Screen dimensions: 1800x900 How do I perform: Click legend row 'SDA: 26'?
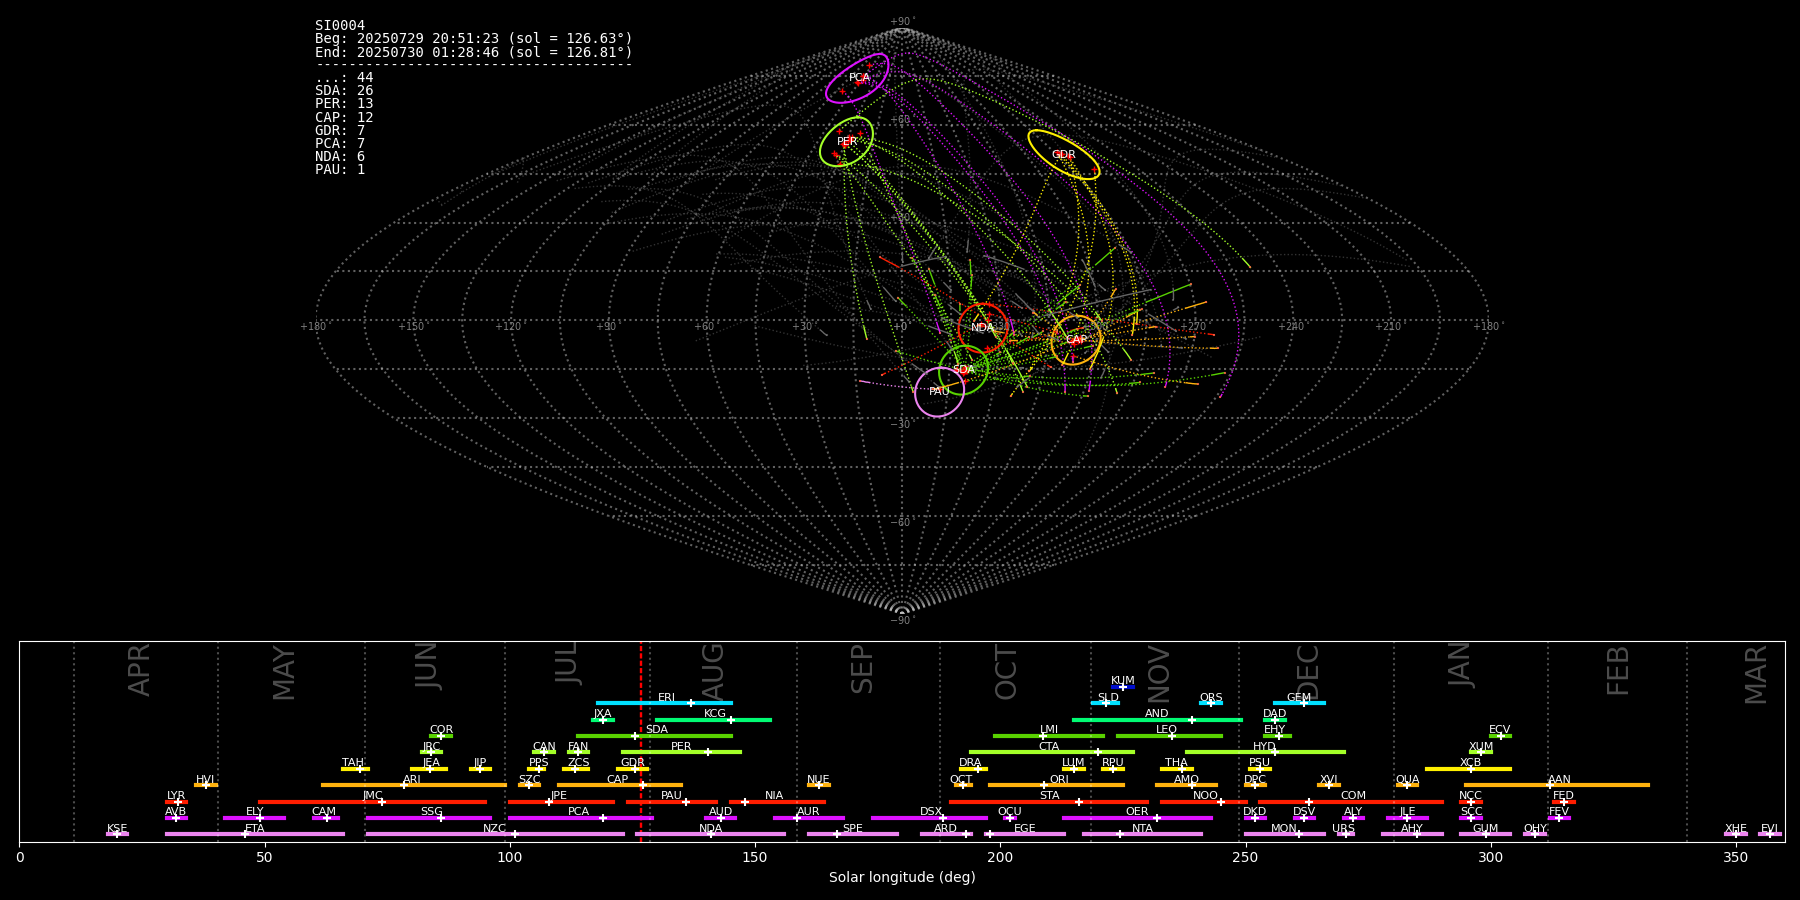tap(344, 91)
